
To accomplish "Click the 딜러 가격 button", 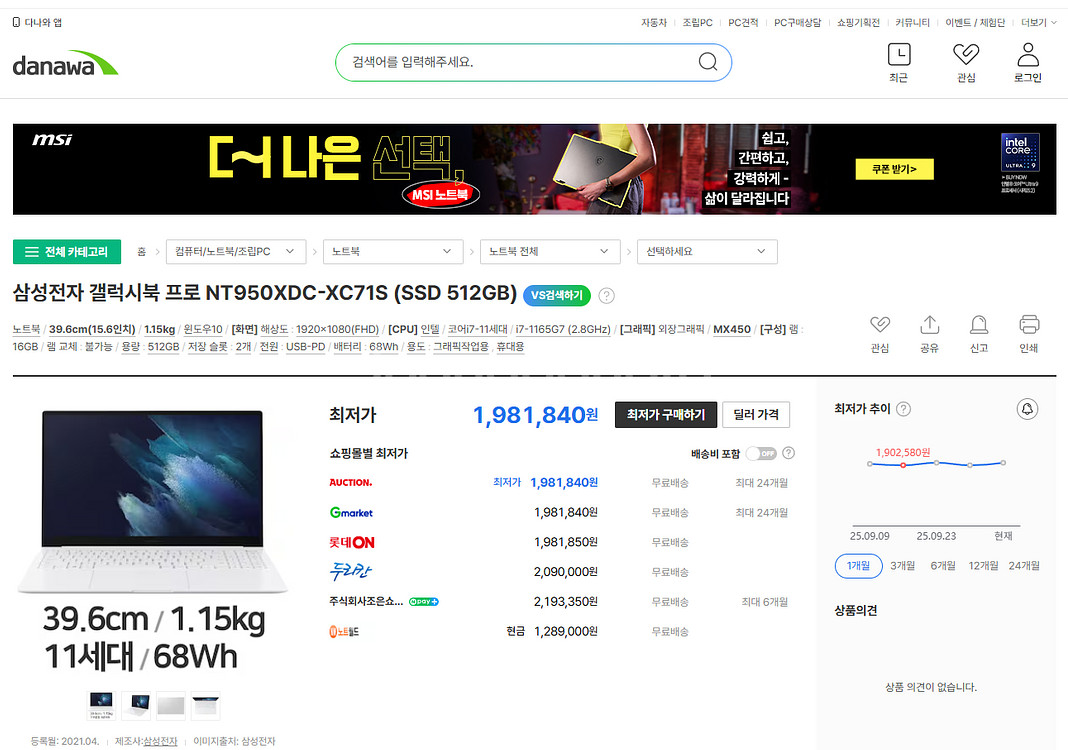I will (755, 414).
